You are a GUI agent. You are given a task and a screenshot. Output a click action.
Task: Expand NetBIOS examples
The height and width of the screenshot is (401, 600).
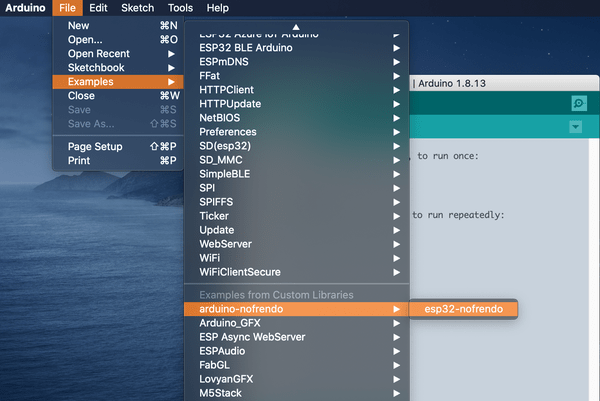pyautogui.click(x=297, y=118)
